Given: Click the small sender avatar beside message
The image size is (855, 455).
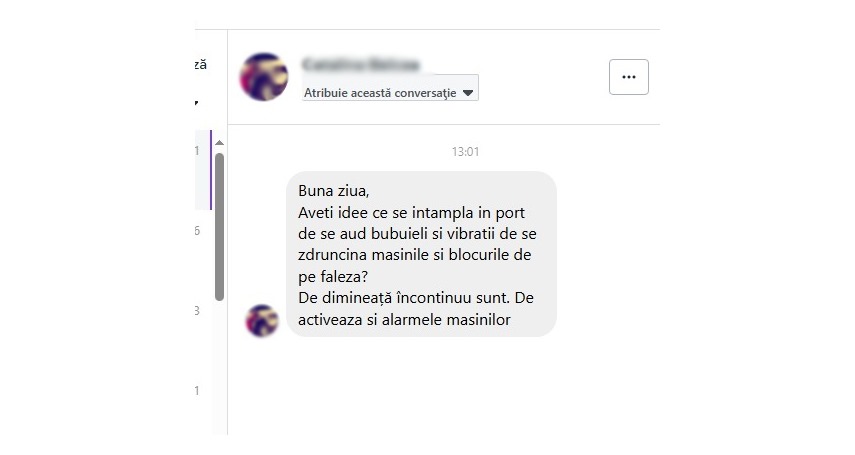Looking at the screenshot, I should (x=262, y=321).
